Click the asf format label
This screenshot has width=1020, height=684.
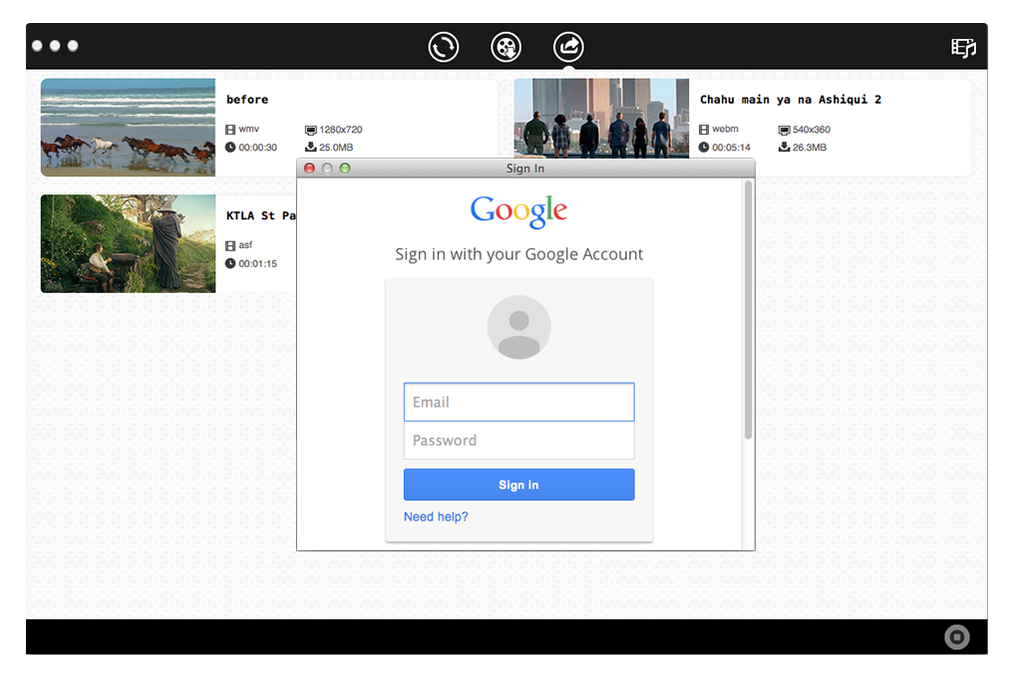tap(245, 245)
